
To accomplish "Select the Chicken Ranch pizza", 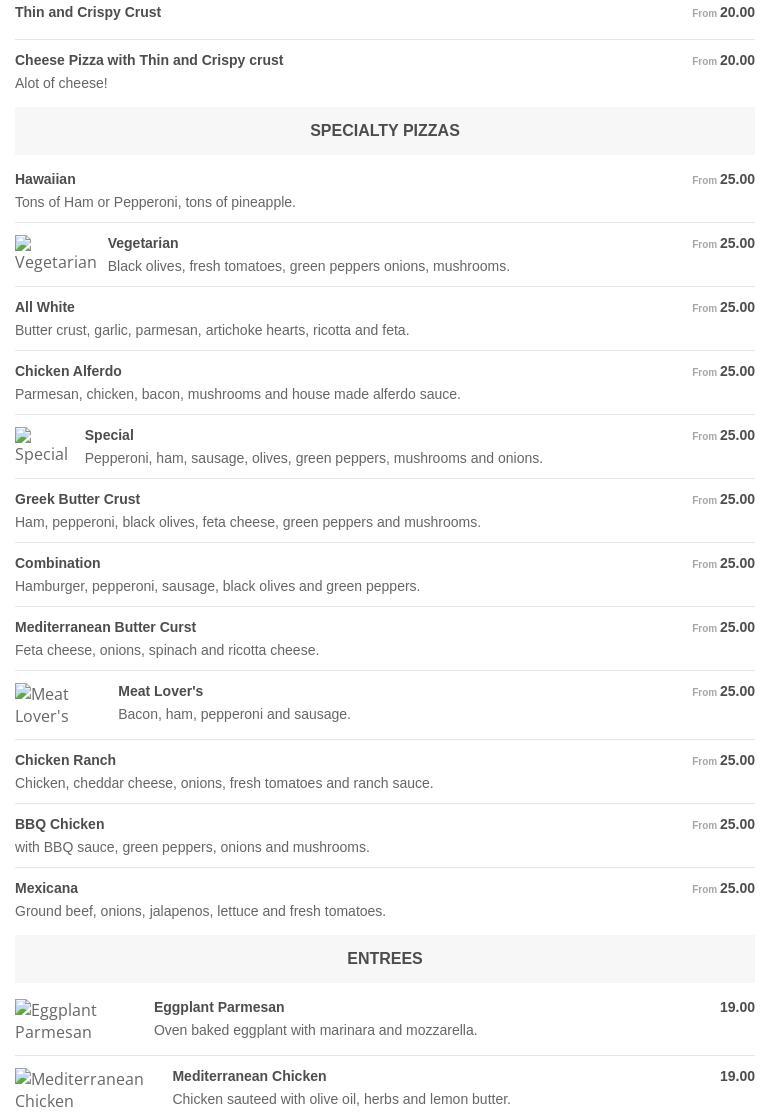I will (65, 760).
